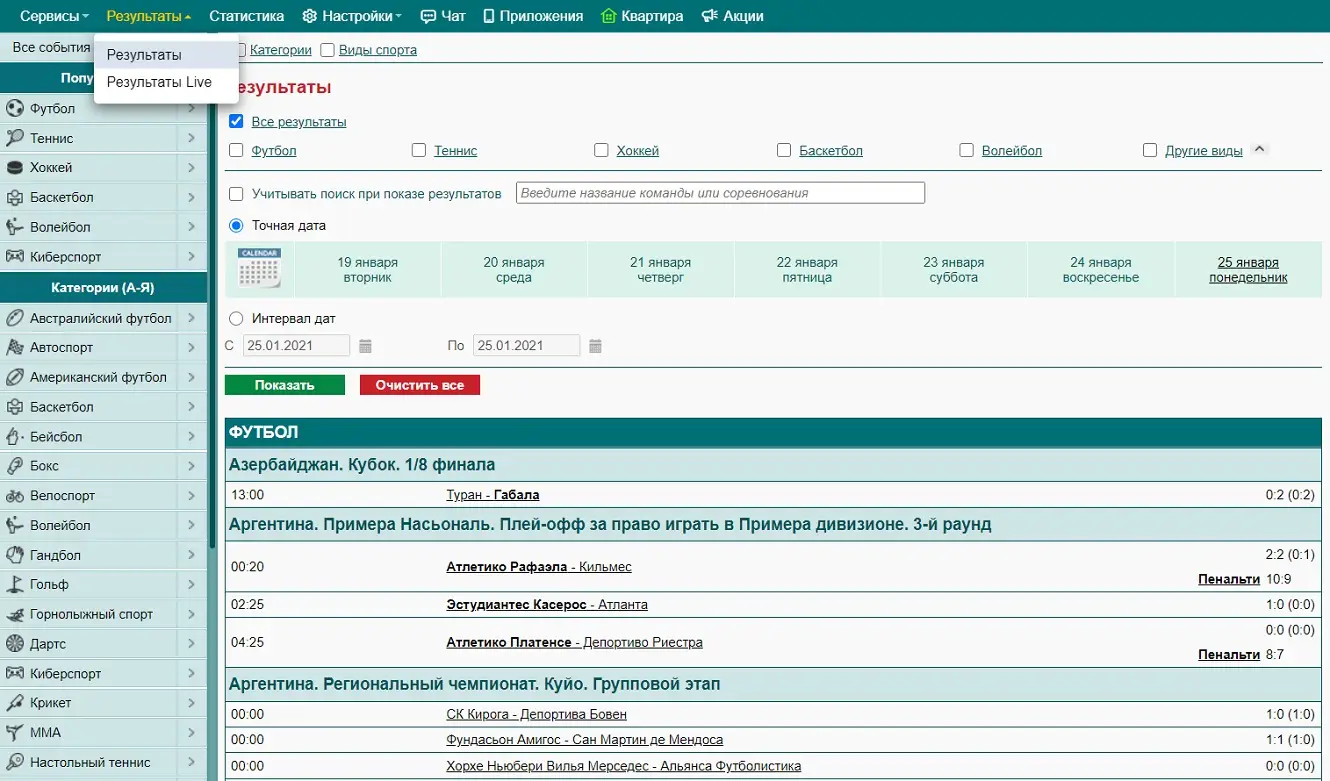Open the start date calendar icon
Viewport: 1330px width, 781px height.
point(366,346)
